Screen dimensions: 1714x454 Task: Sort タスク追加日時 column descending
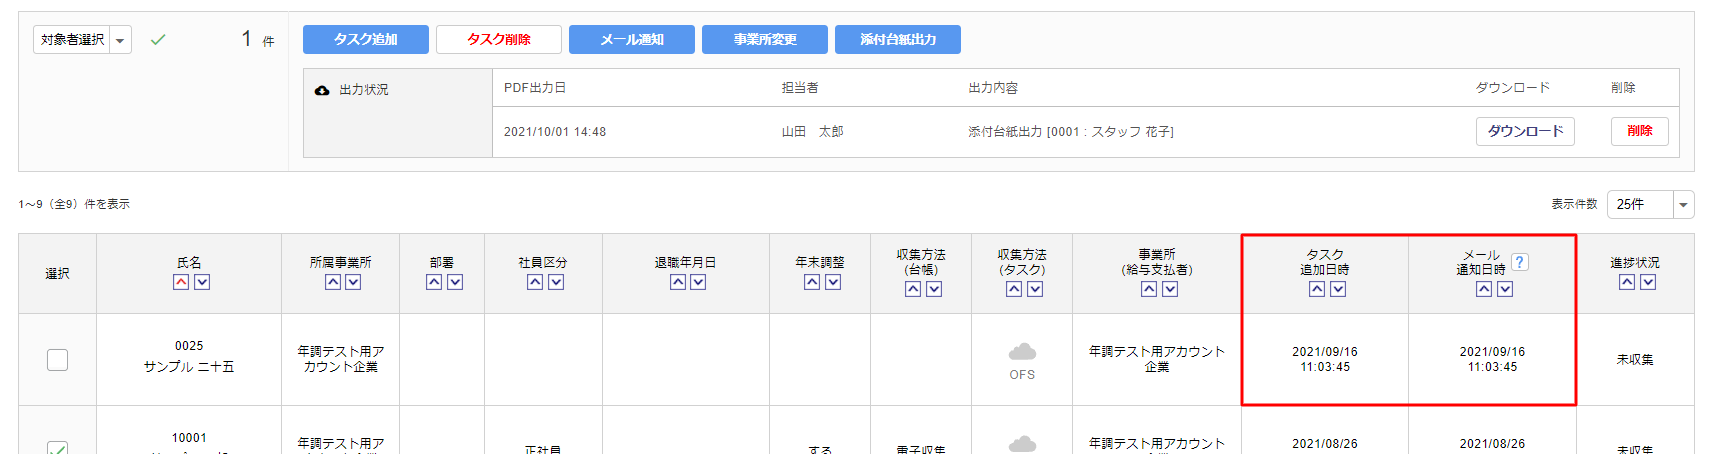point(1338,289)
